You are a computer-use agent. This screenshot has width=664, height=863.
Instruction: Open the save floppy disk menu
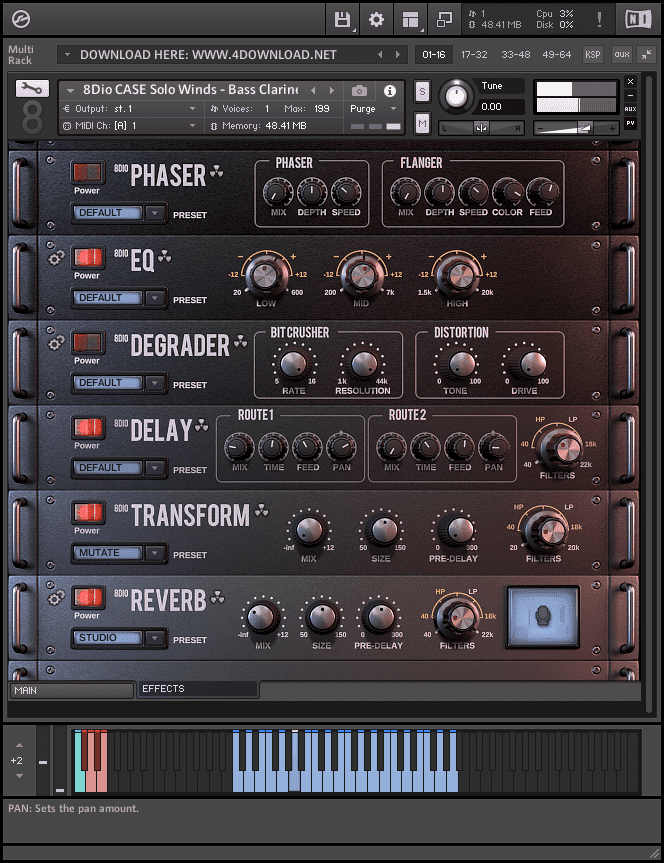point(342,20)
